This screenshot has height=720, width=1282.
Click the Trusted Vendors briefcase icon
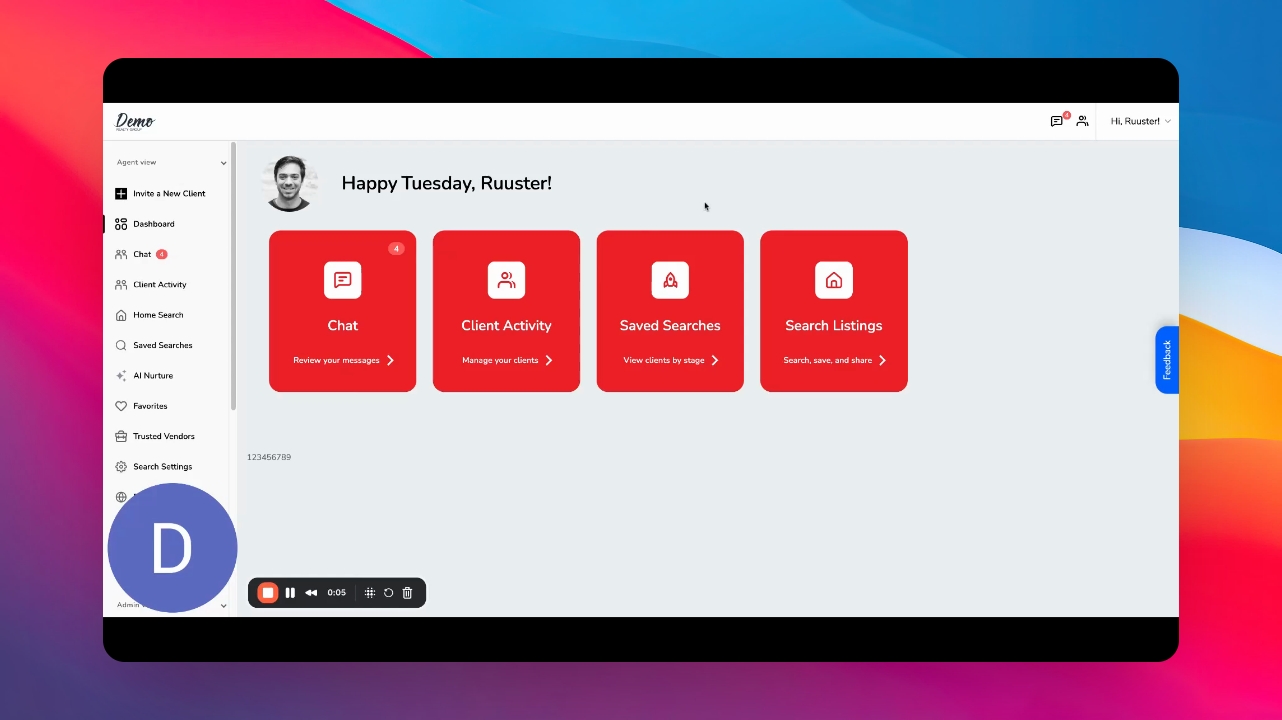(x=121, y=436)
